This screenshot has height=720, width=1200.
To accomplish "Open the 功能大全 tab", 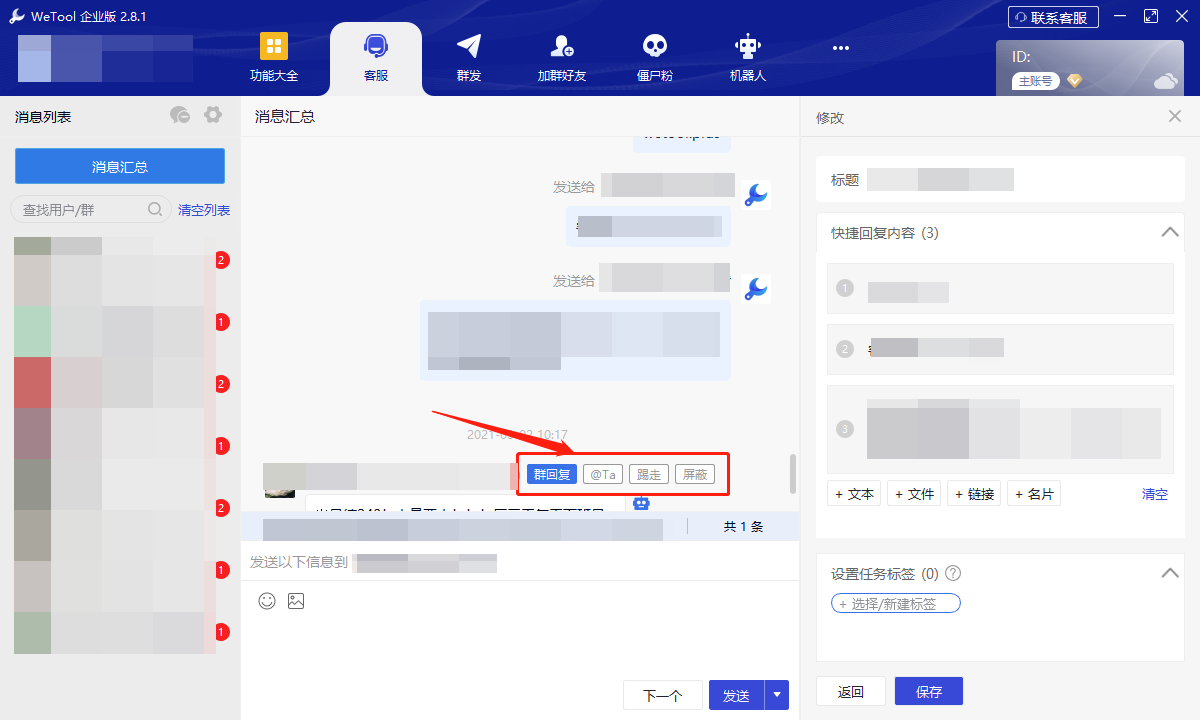I will pyautogui.click(x=274, y=58).
